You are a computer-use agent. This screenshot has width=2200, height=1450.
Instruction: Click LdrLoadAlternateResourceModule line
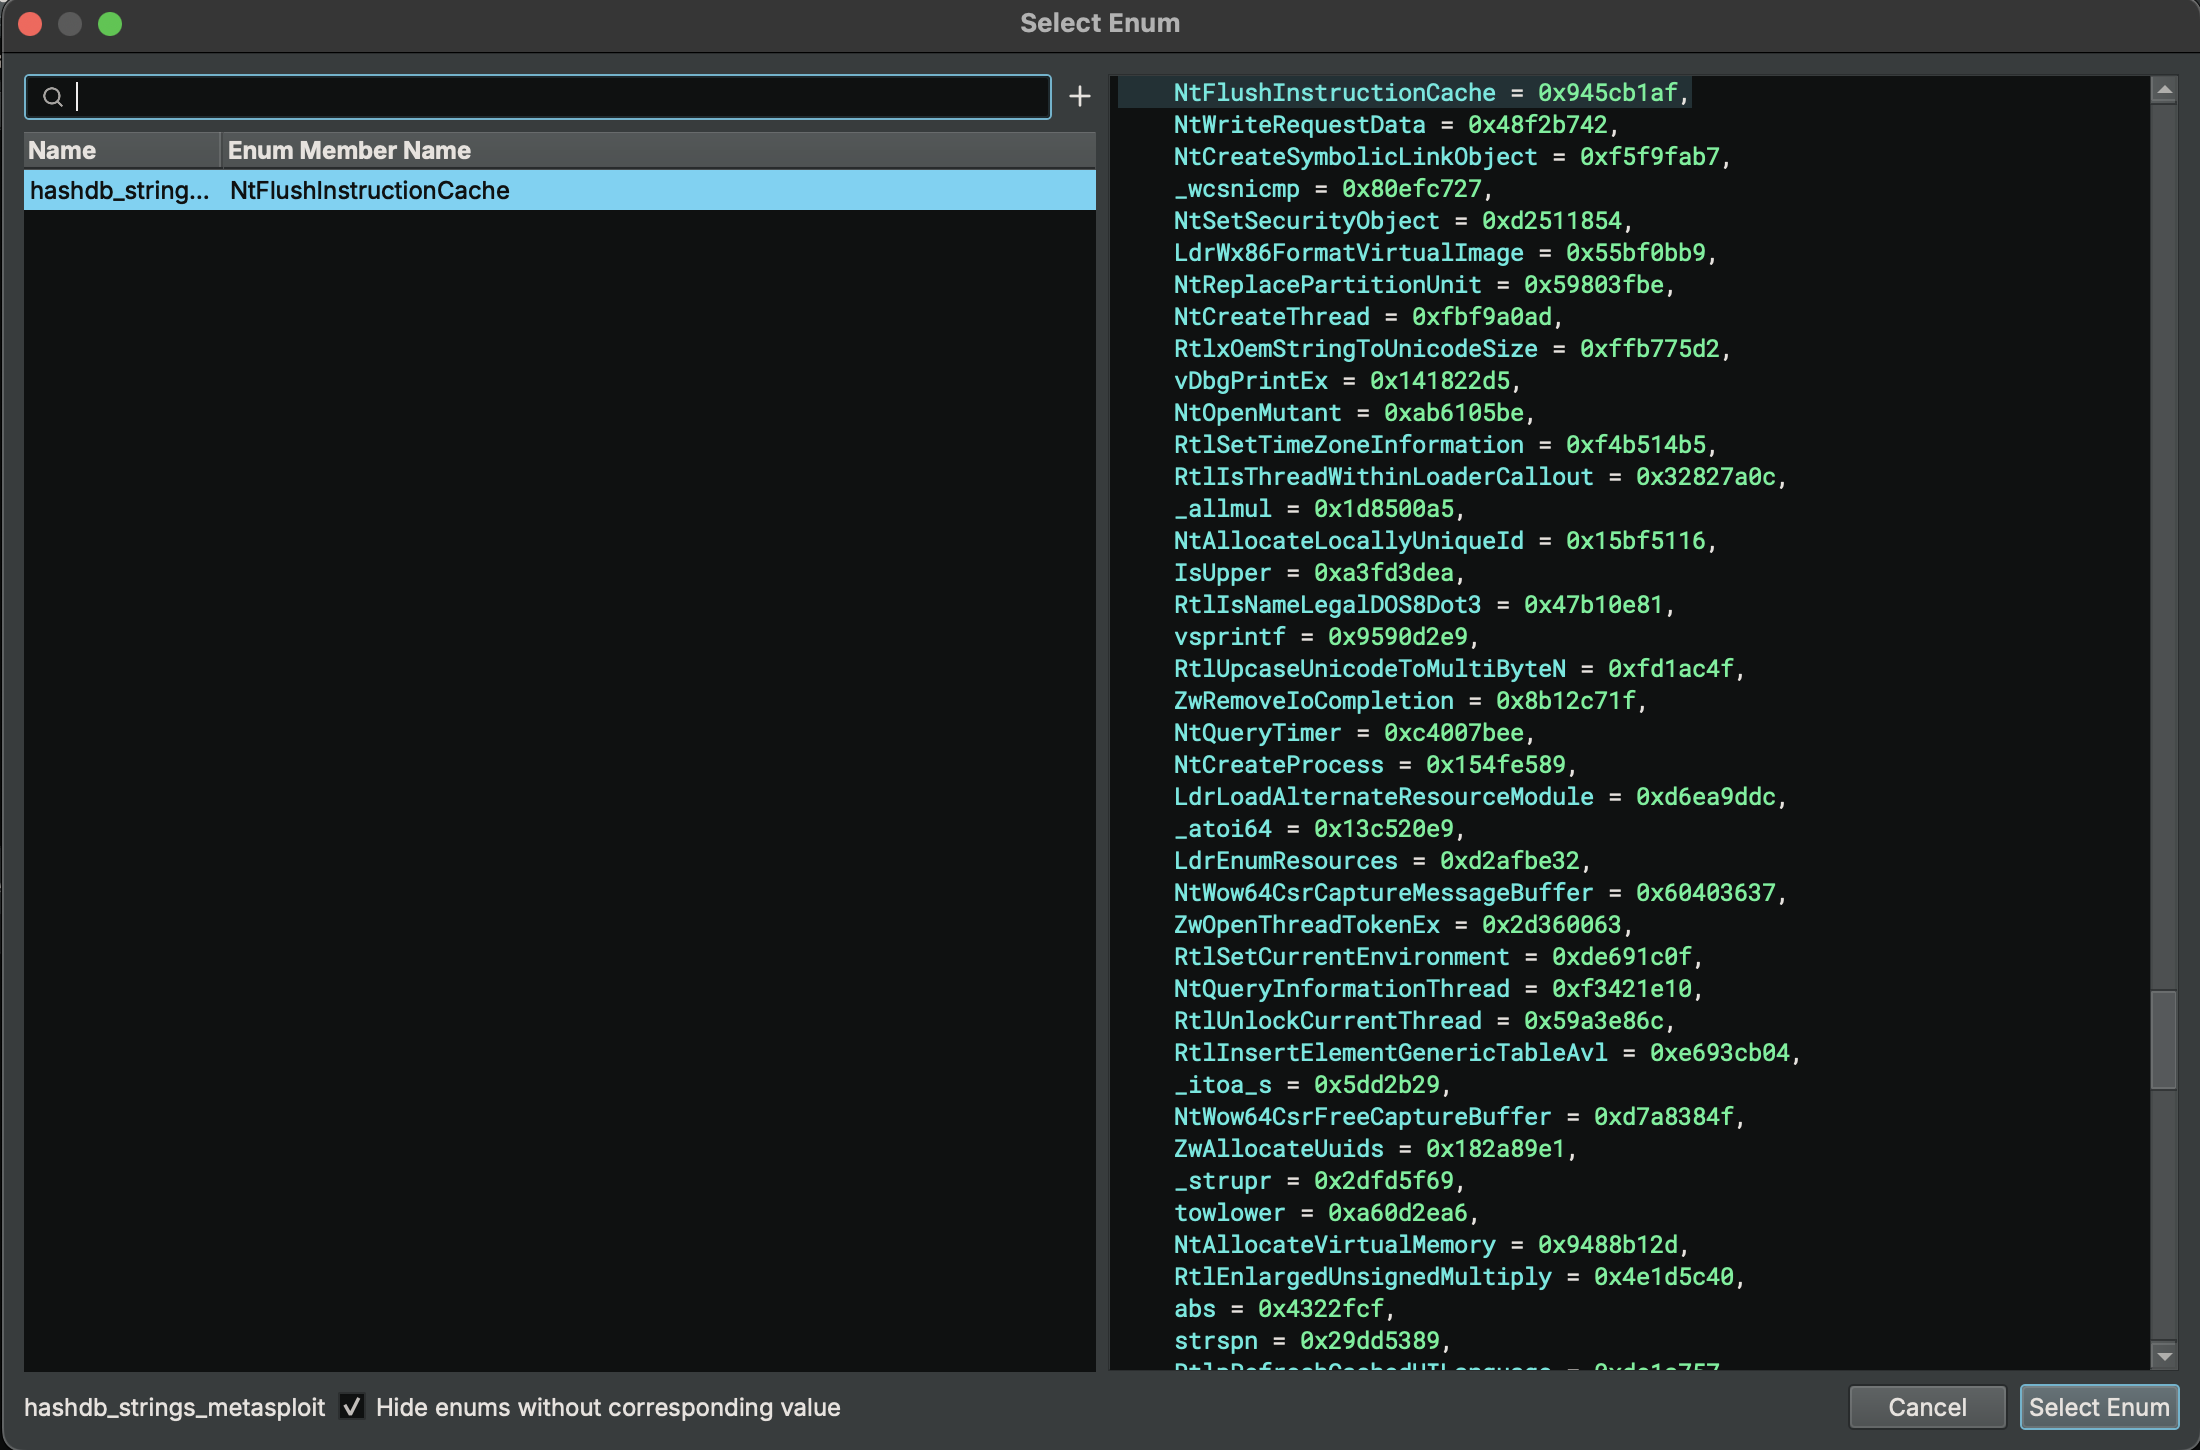coord(1480,796)
